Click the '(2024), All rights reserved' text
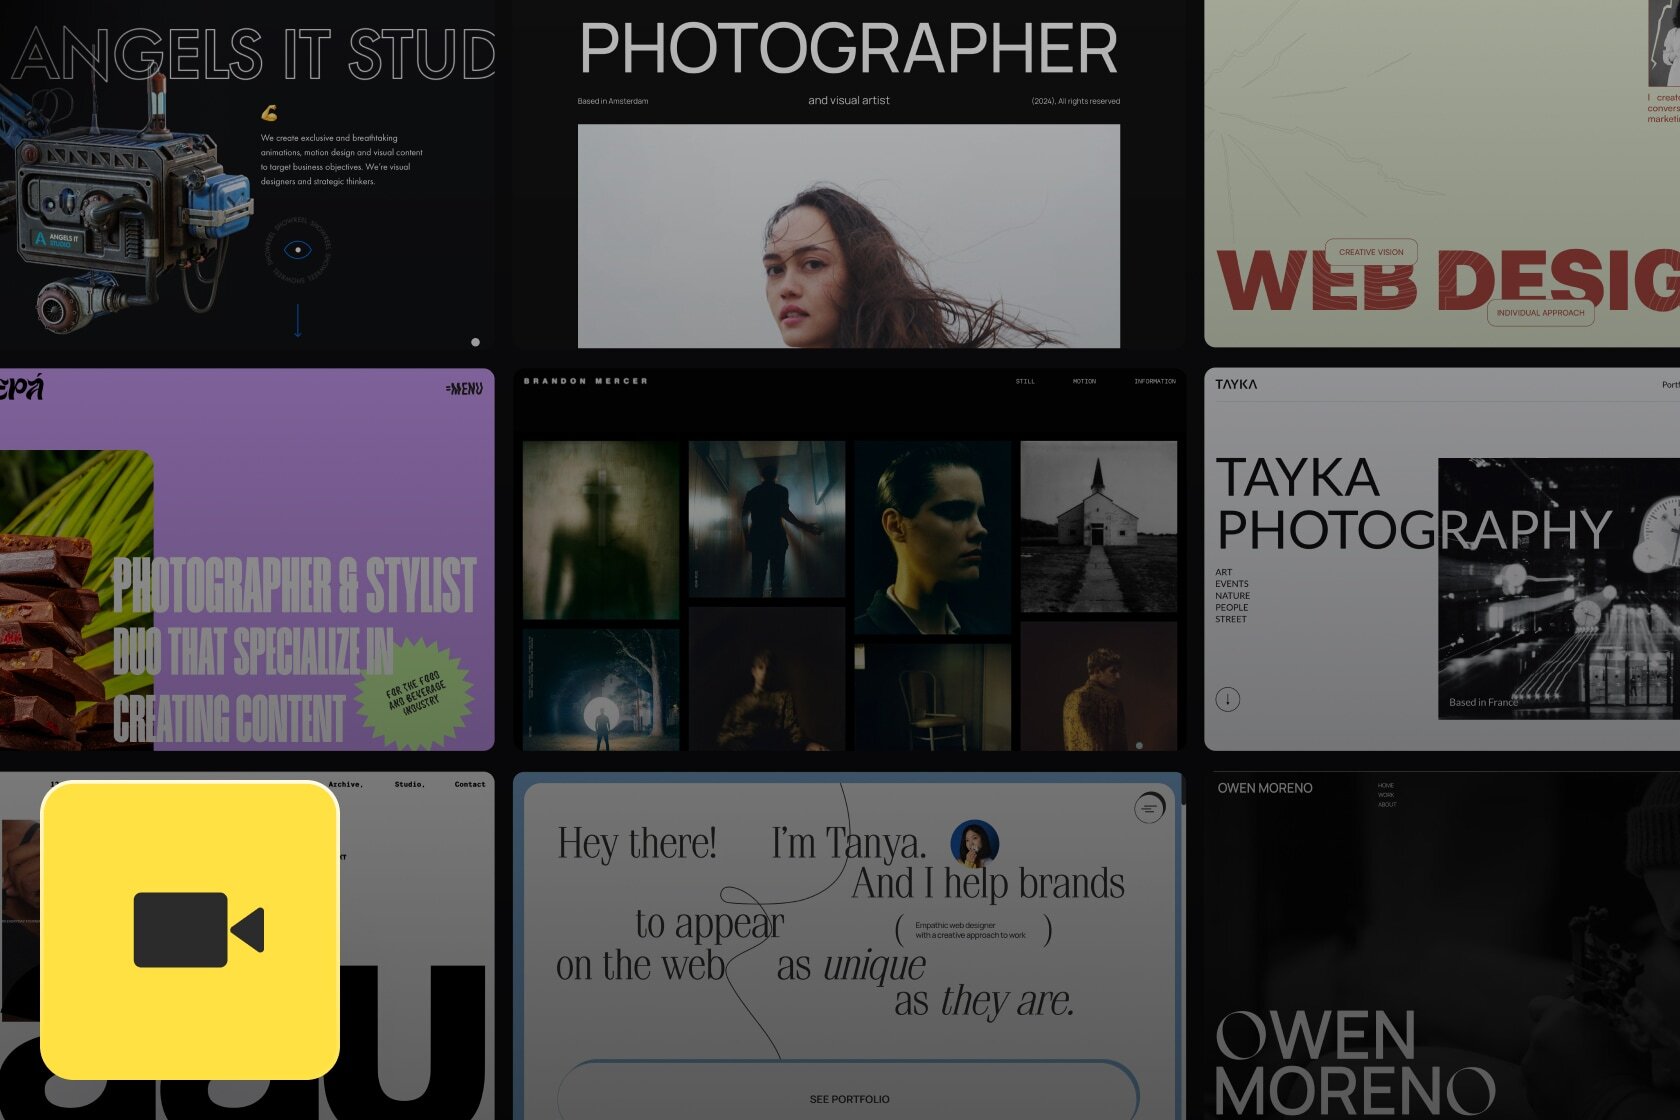1680x1120 pixels. (x=1076, y=101)
